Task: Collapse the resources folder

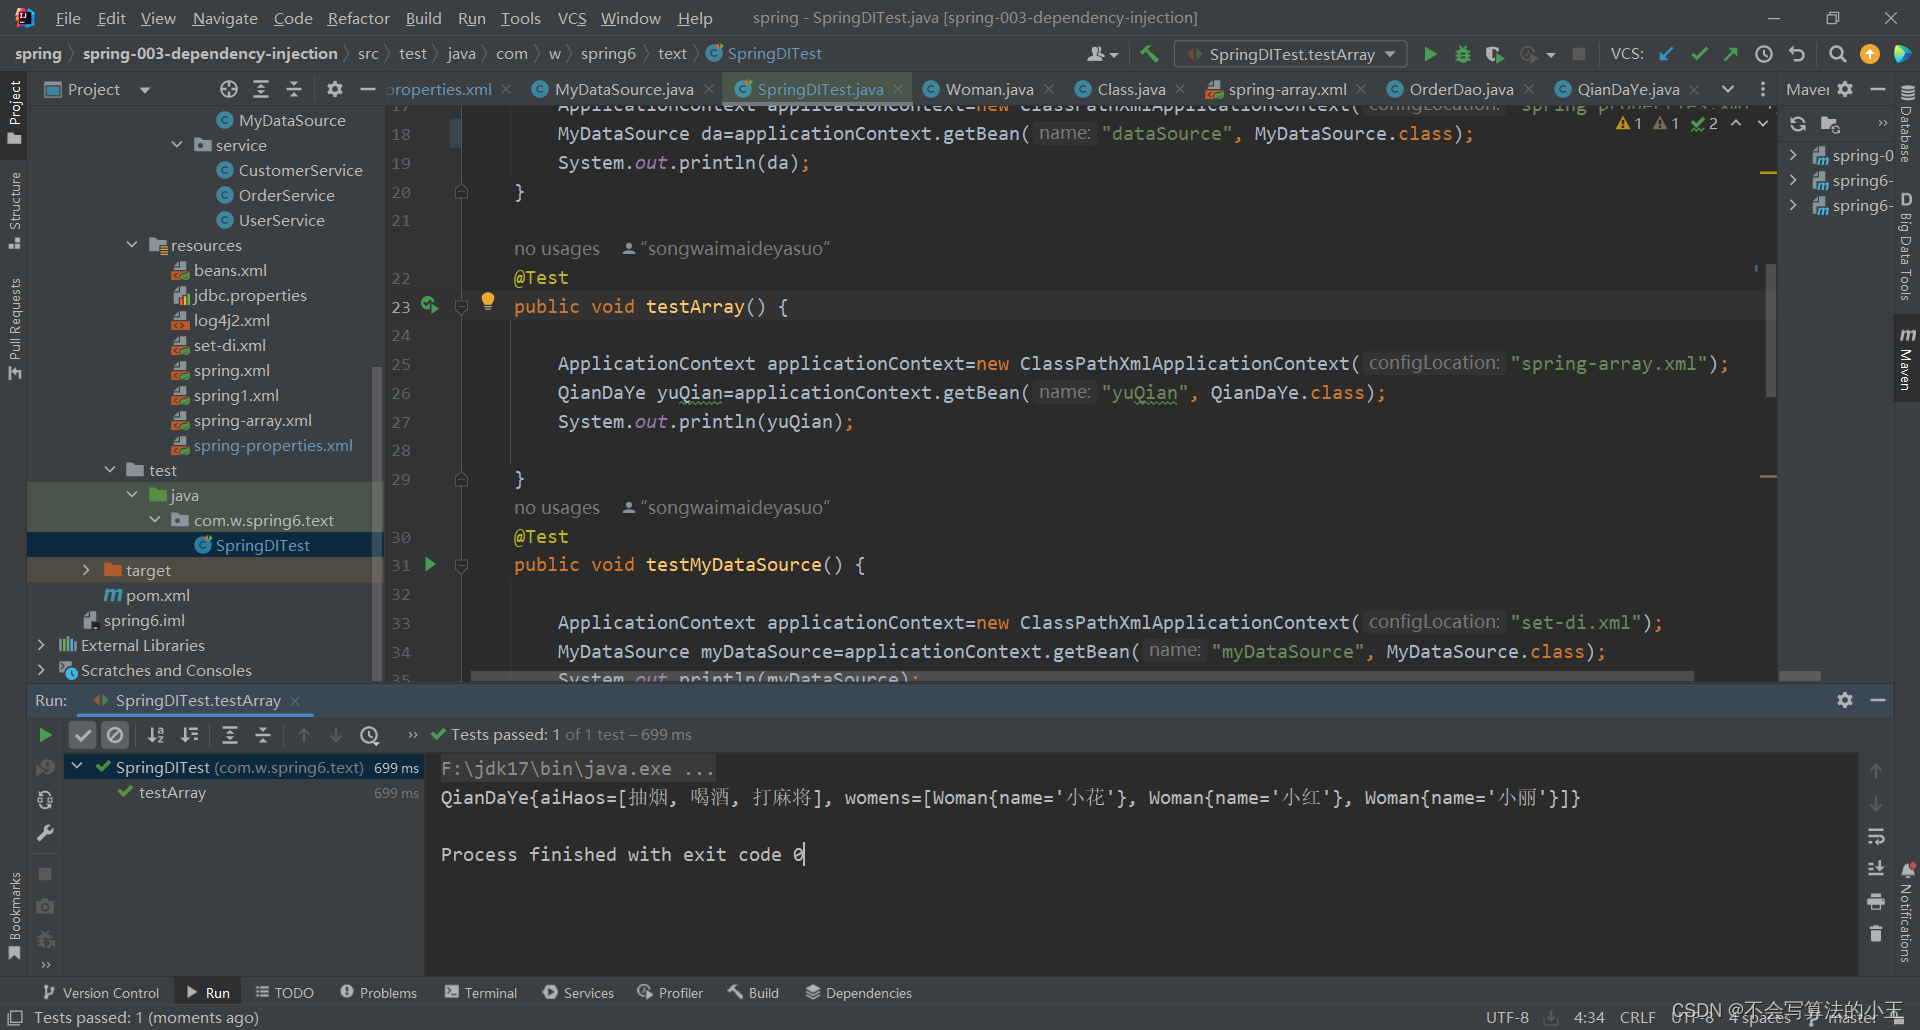Action: pyautogui.click(x=132, y=245)
